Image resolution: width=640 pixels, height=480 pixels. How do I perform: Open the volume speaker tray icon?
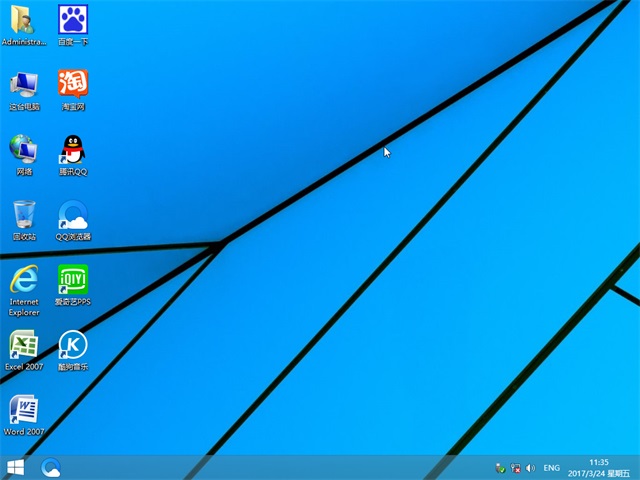pos(530,467)
